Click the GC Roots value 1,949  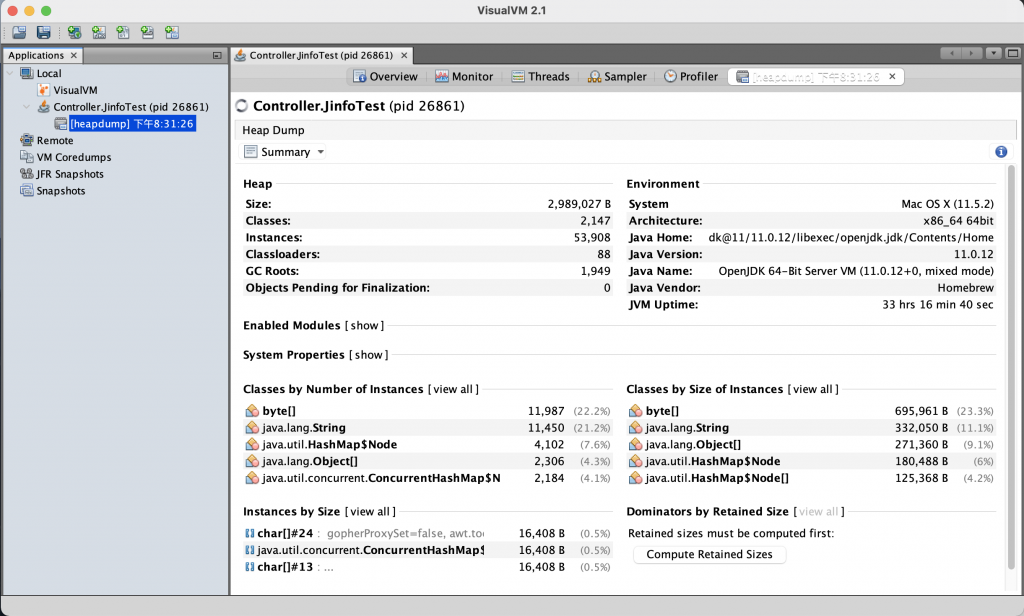click(x=596, y=271)
